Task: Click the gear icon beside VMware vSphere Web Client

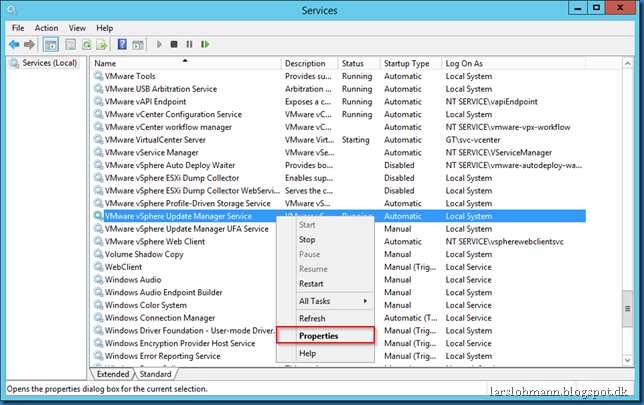Action: pos(98,242)
